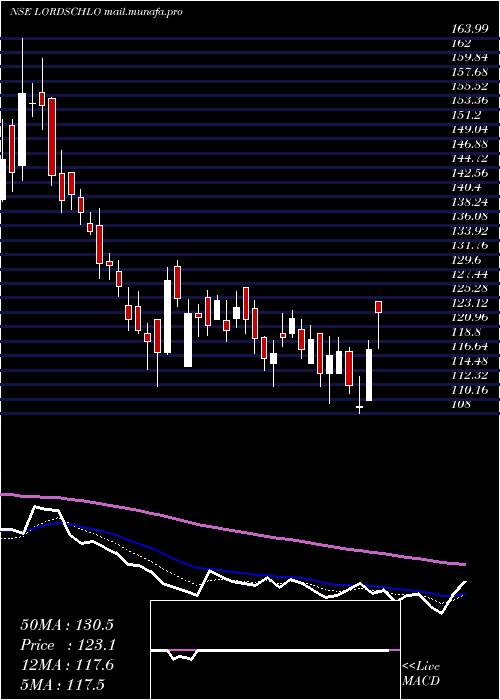Screen dimensions: 500x700
Task: Click the 118.8 price axis label
Action: tap(466, 332)
